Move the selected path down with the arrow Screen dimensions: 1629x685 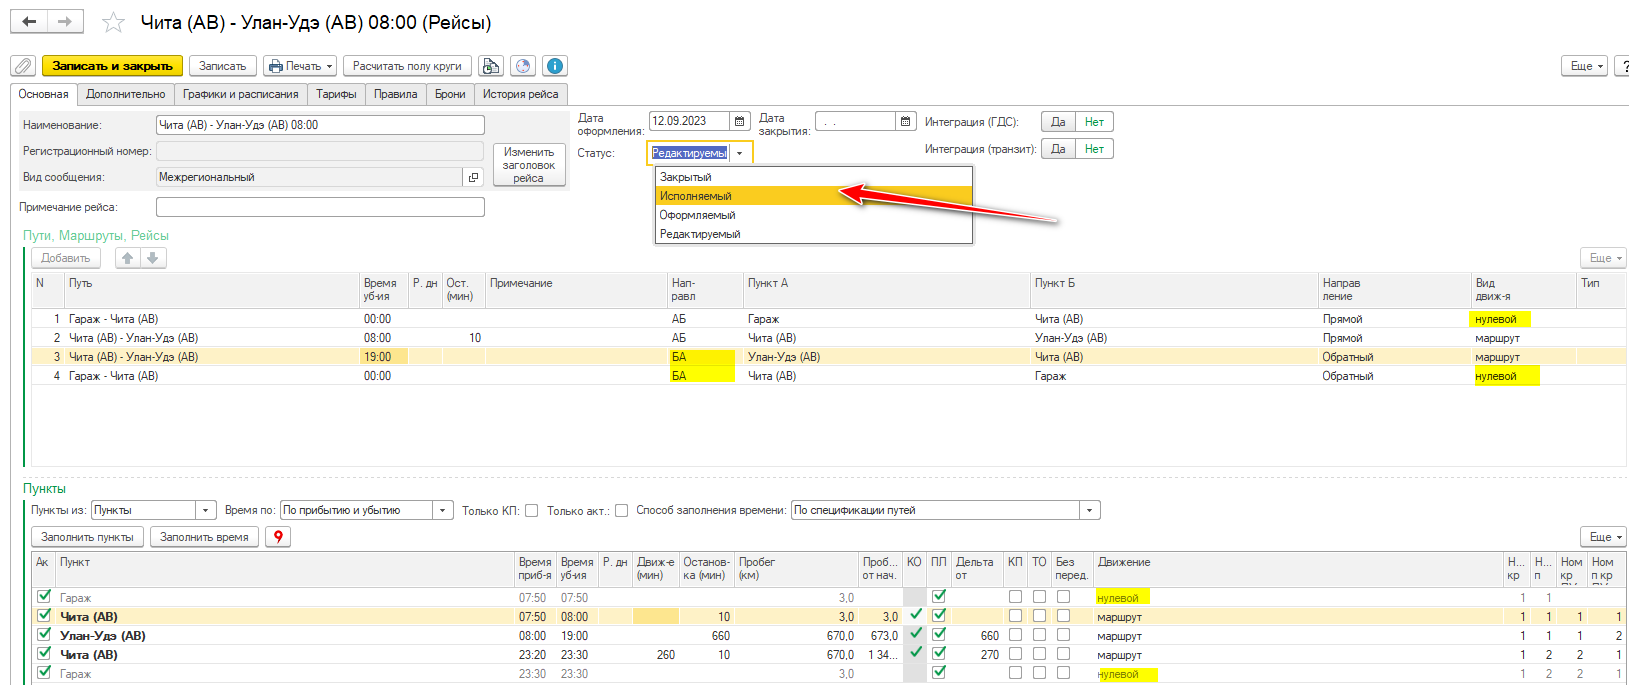point(153,258)
